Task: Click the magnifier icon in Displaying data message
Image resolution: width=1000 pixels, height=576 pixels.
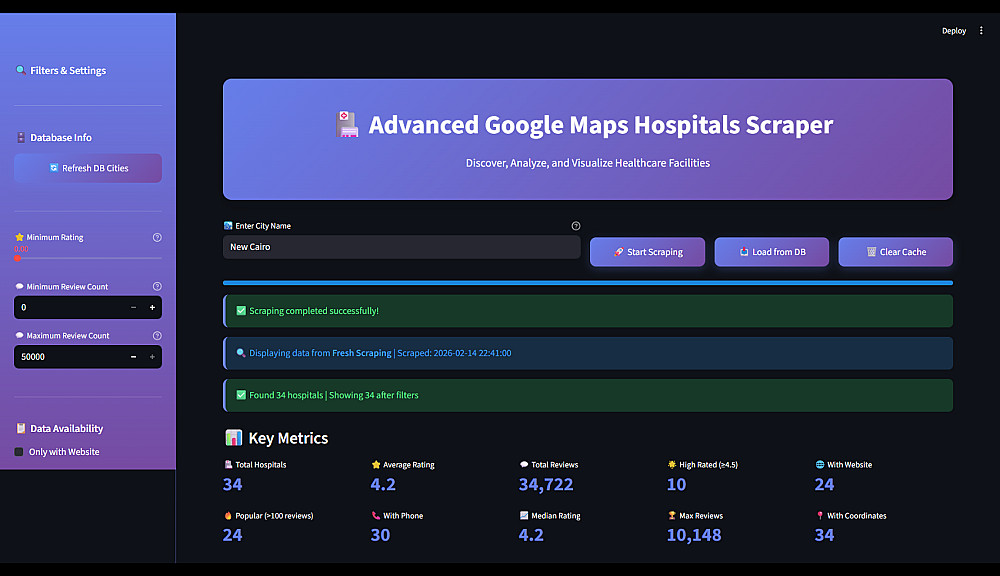Action: tap(241, 353)
